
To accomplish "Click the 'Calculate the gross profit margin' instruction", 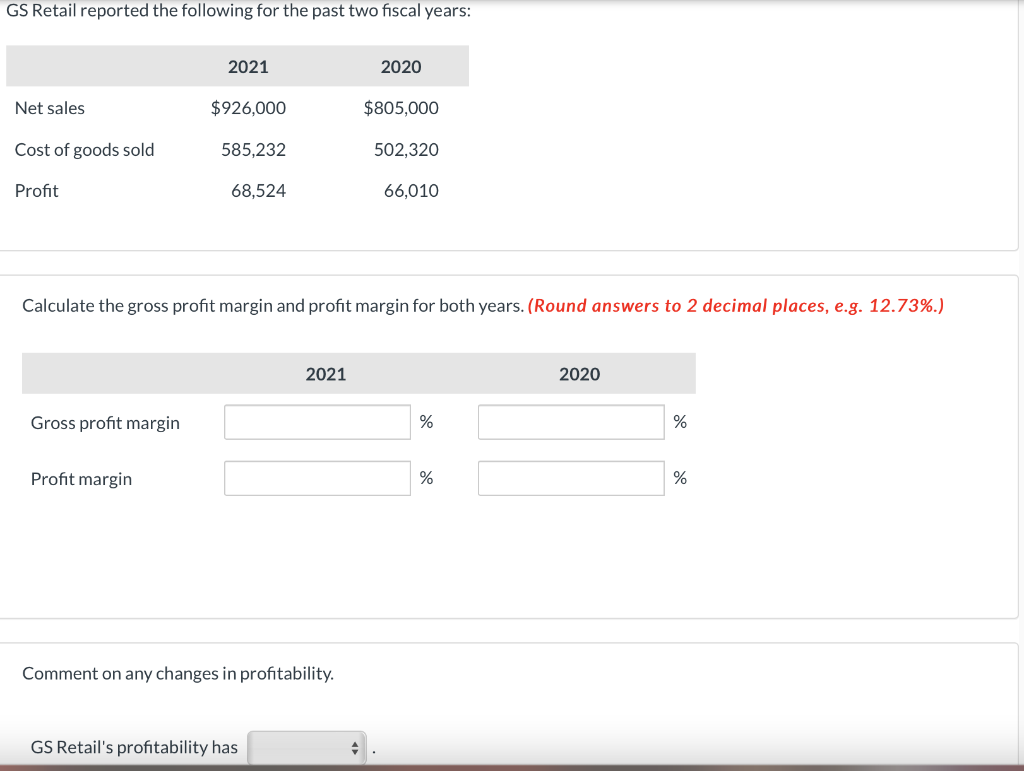I will 273,306.
